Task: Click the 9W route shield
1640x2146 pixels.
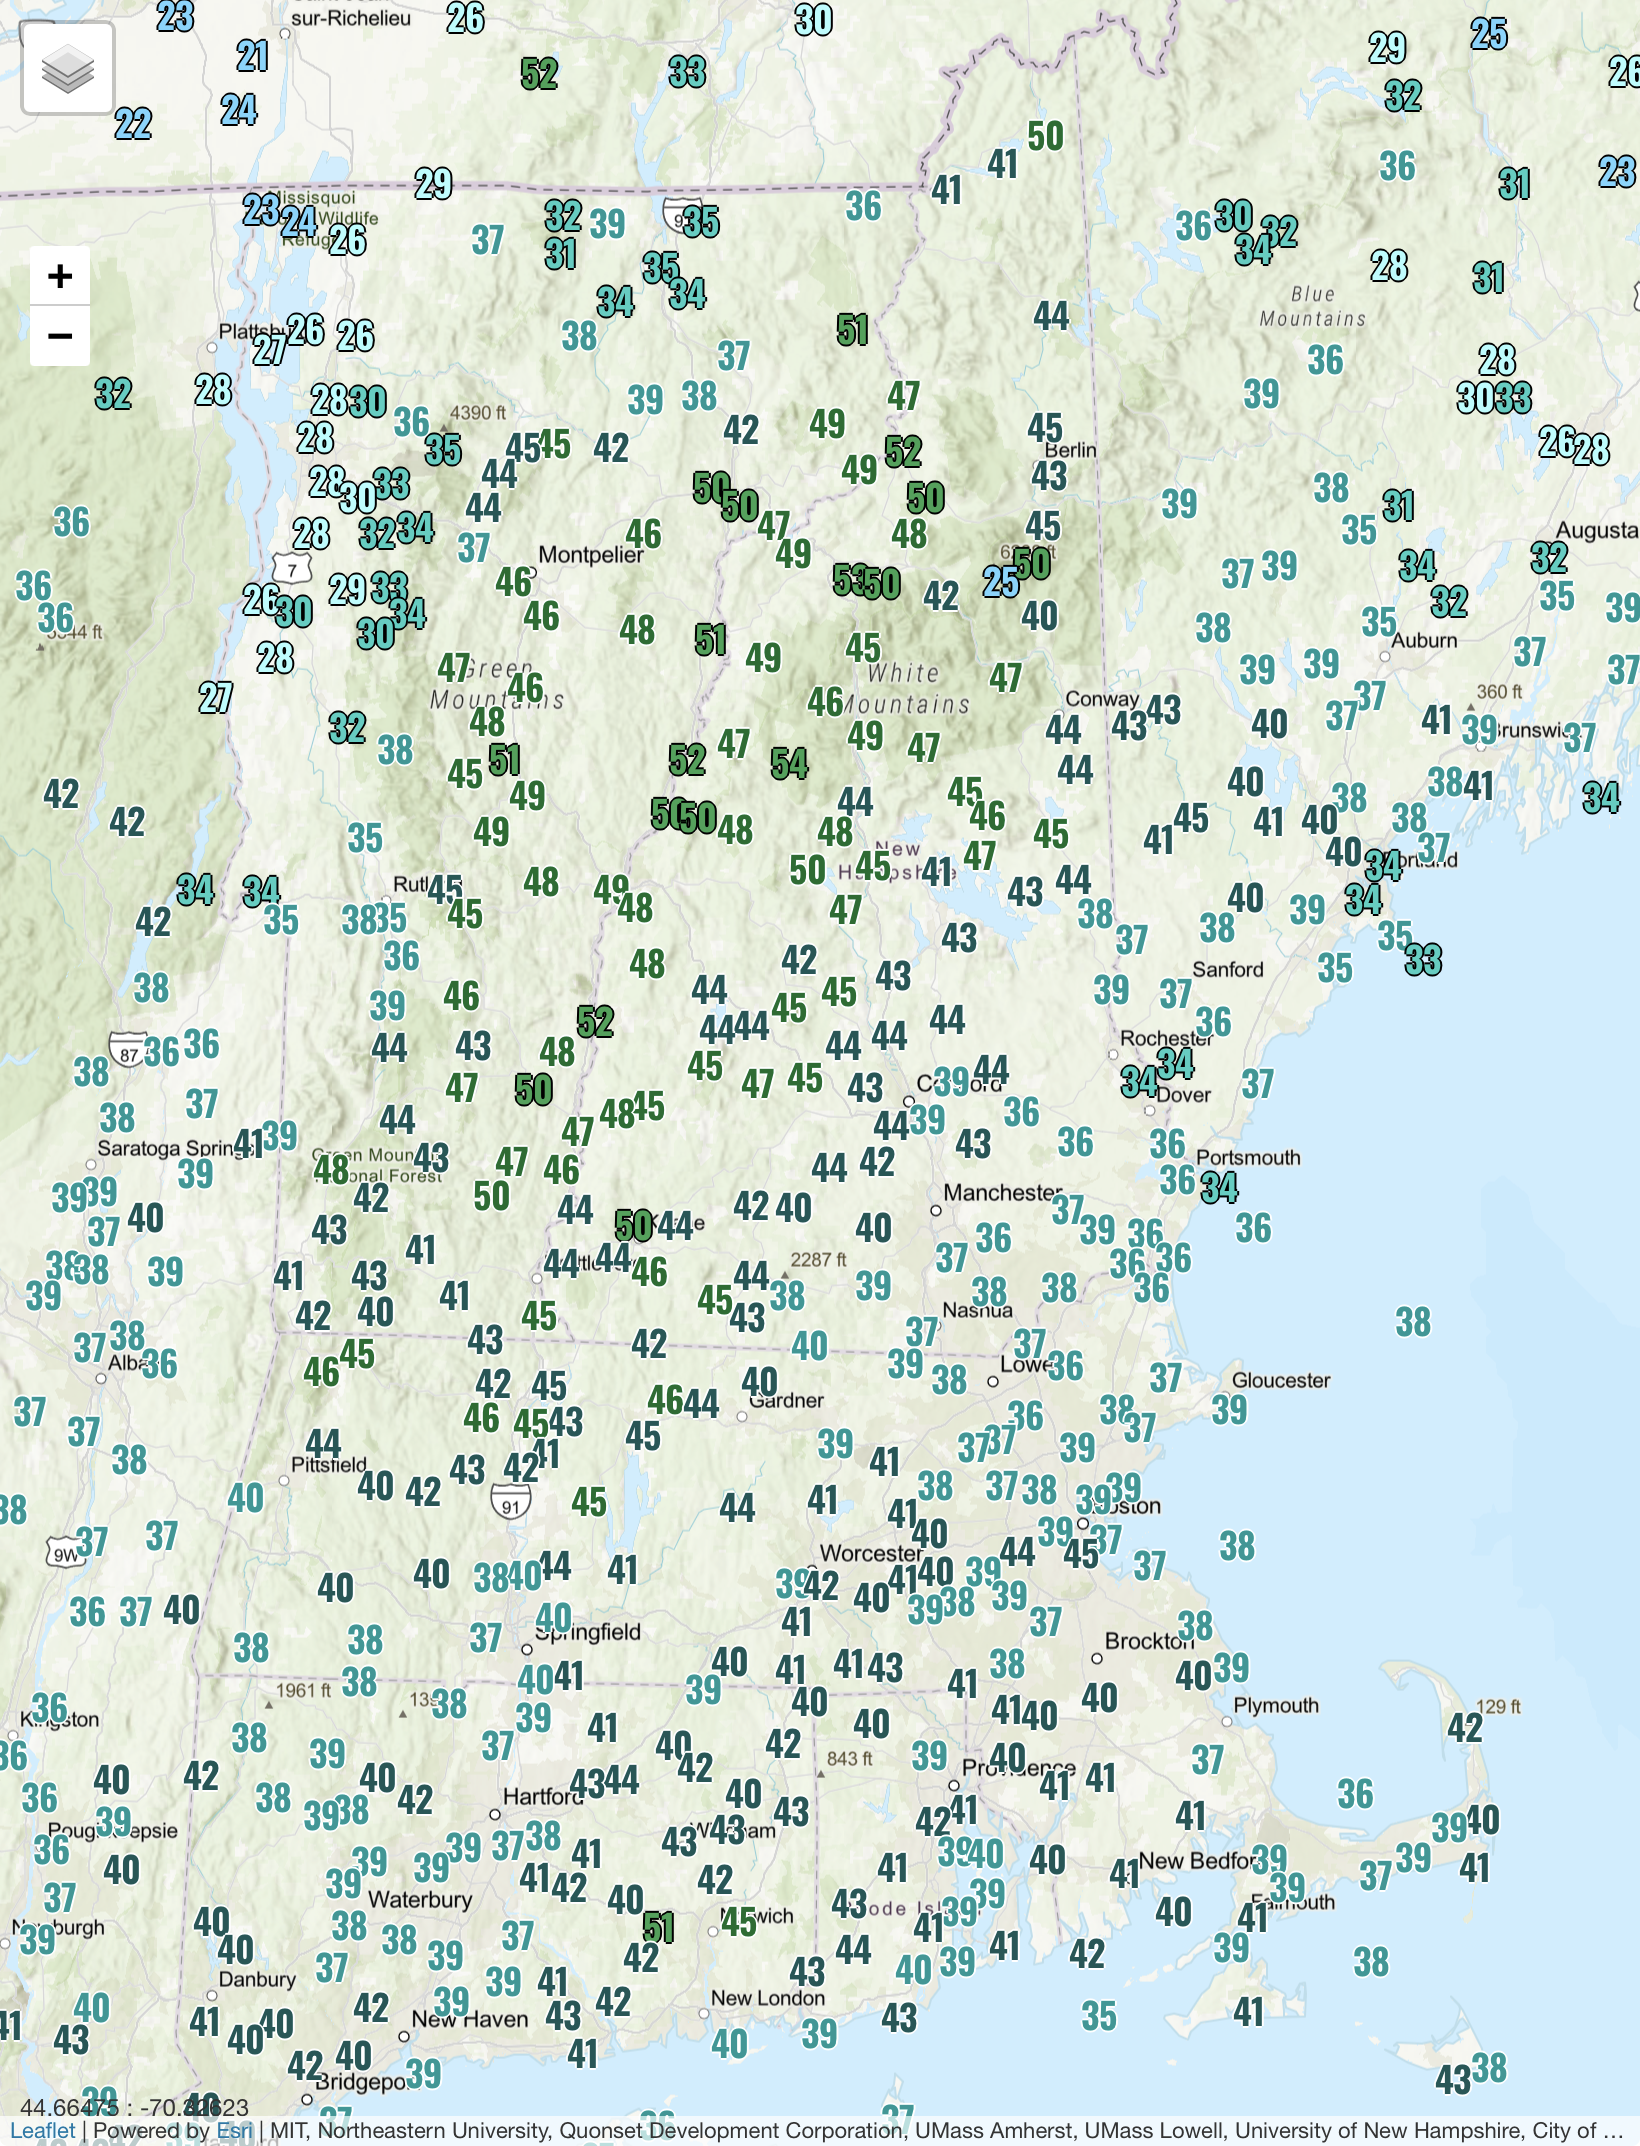Action: (65, 1554)
